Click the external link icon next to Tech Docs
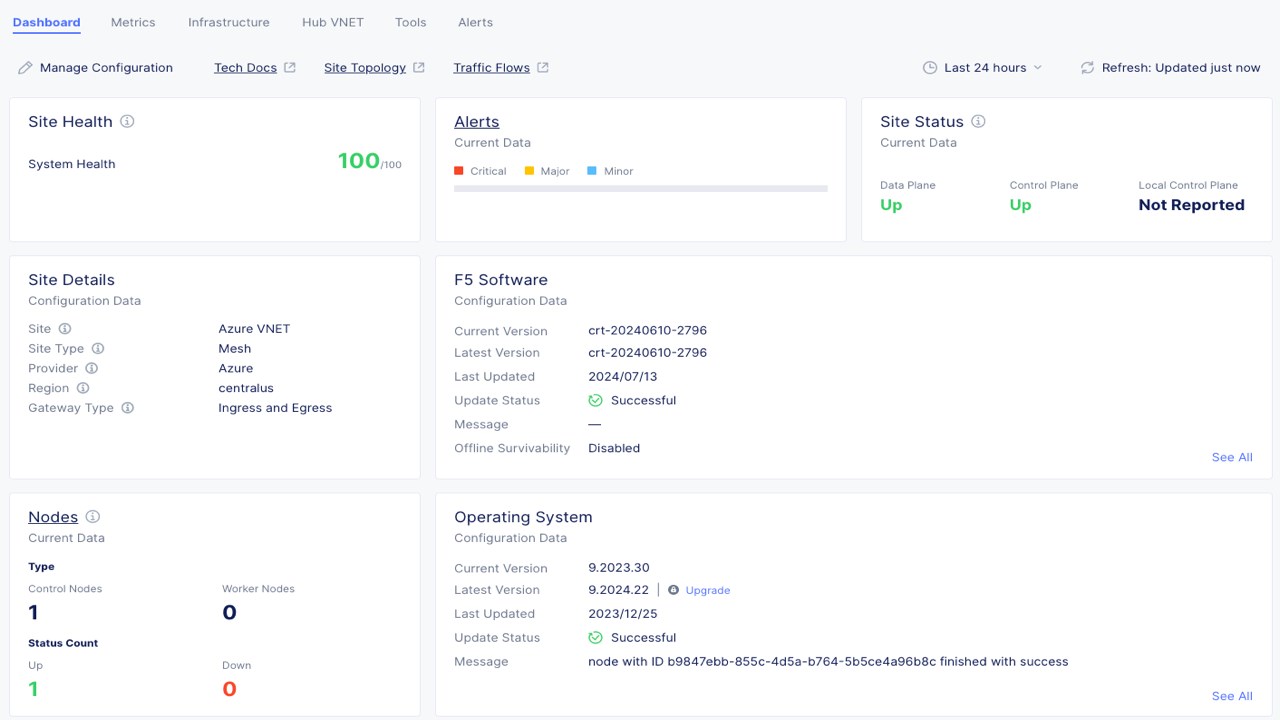 coord(290,68)
